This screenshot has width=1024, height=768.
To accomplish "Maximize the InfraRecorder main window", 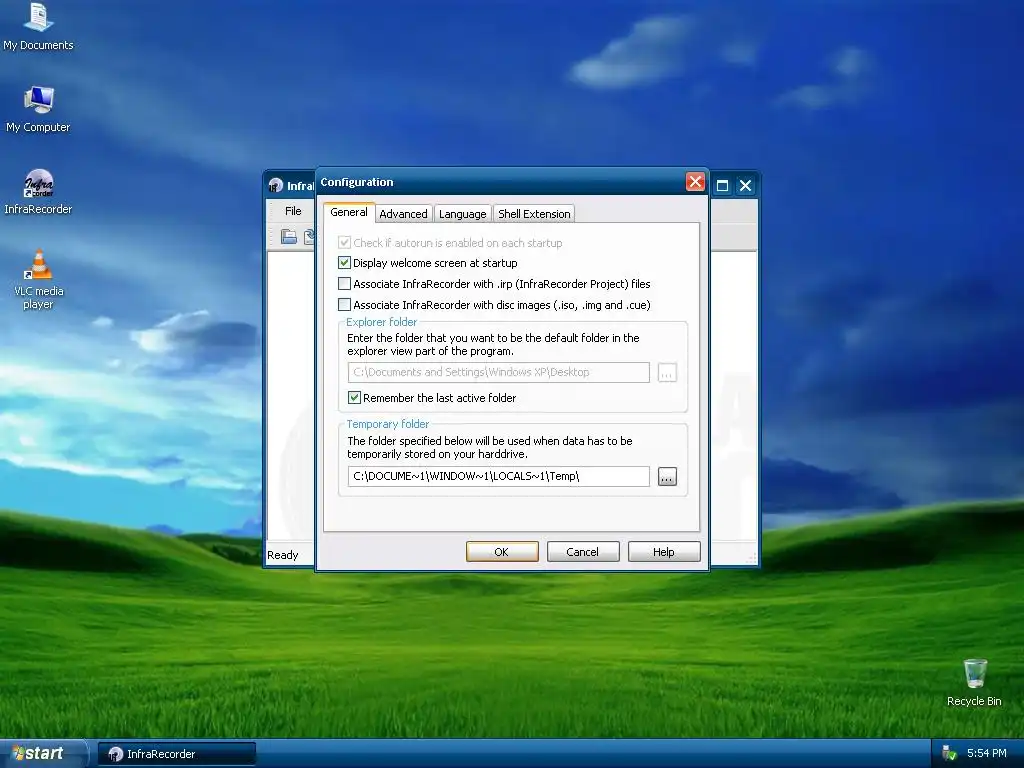I will [722, 185].
